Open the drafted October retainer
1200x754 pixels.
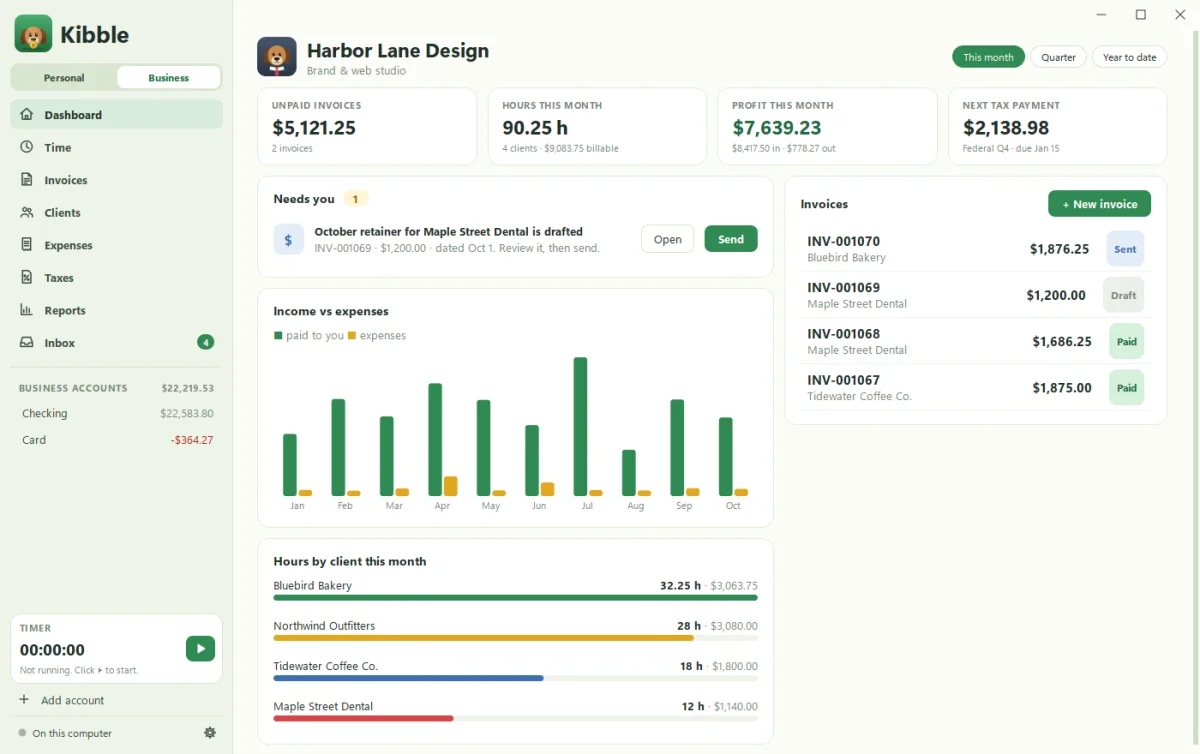tap(667, 239)
